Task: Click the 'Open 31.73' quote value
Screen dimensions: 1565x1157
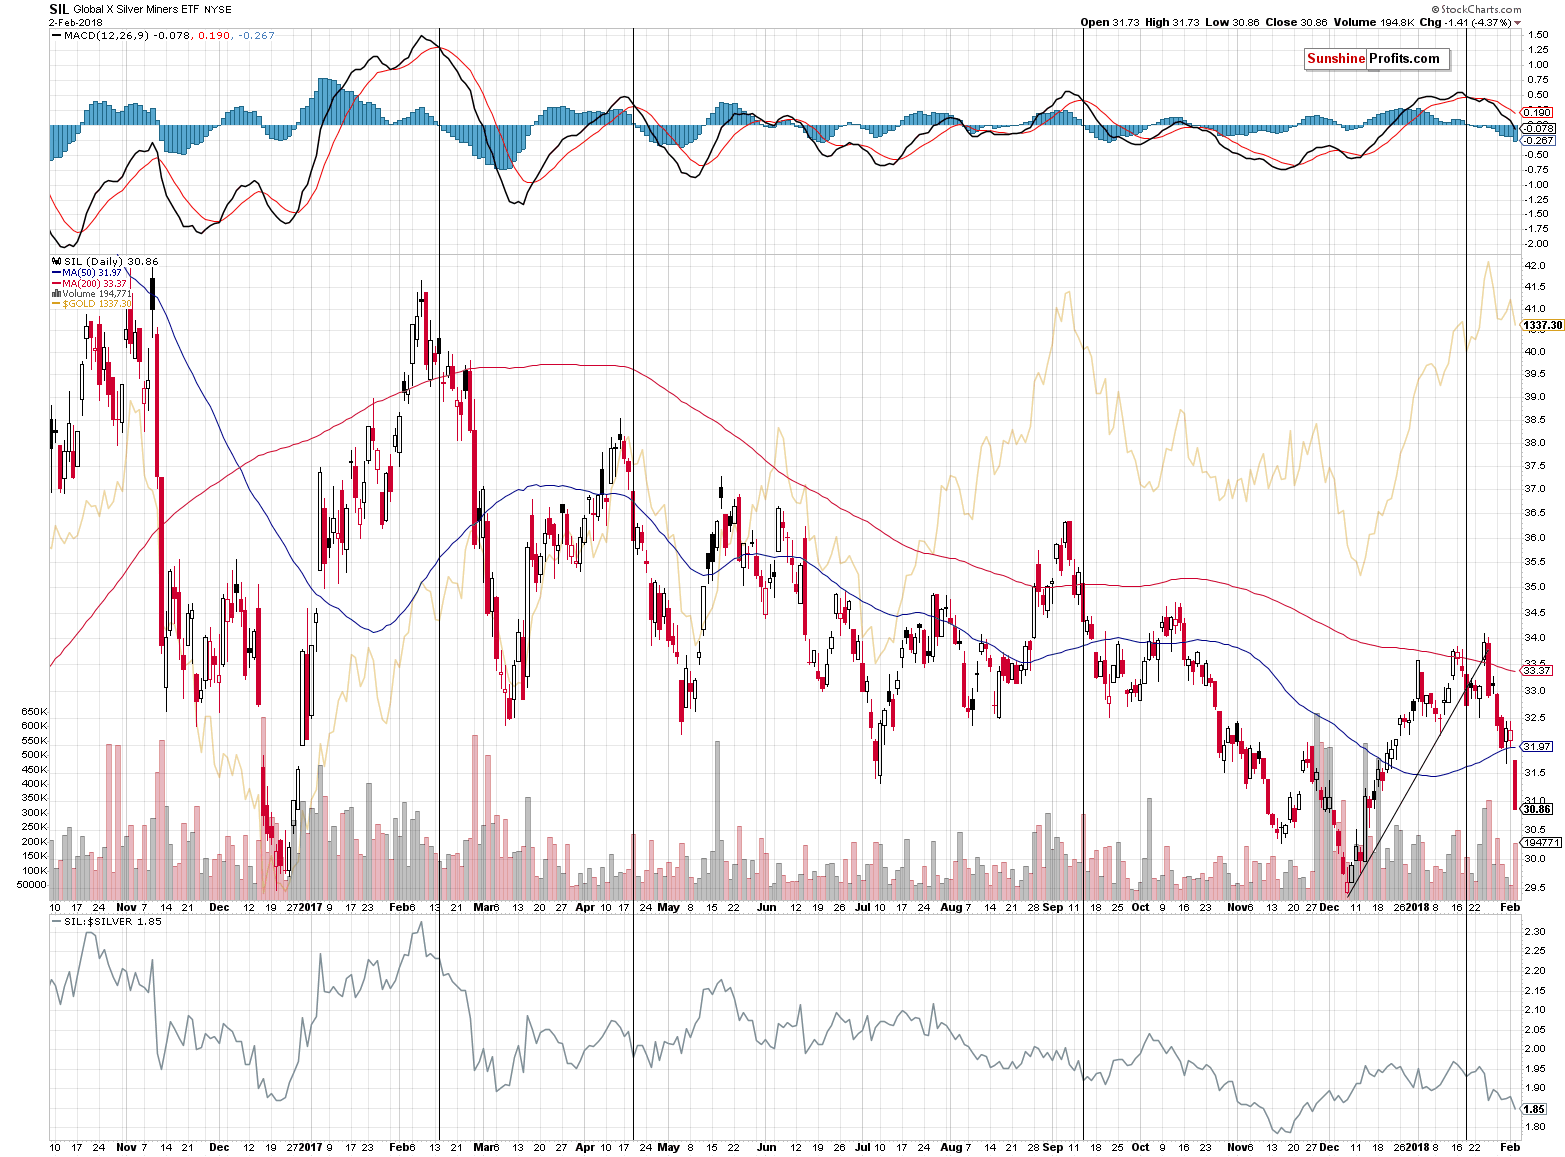Action: (1111, 22)
